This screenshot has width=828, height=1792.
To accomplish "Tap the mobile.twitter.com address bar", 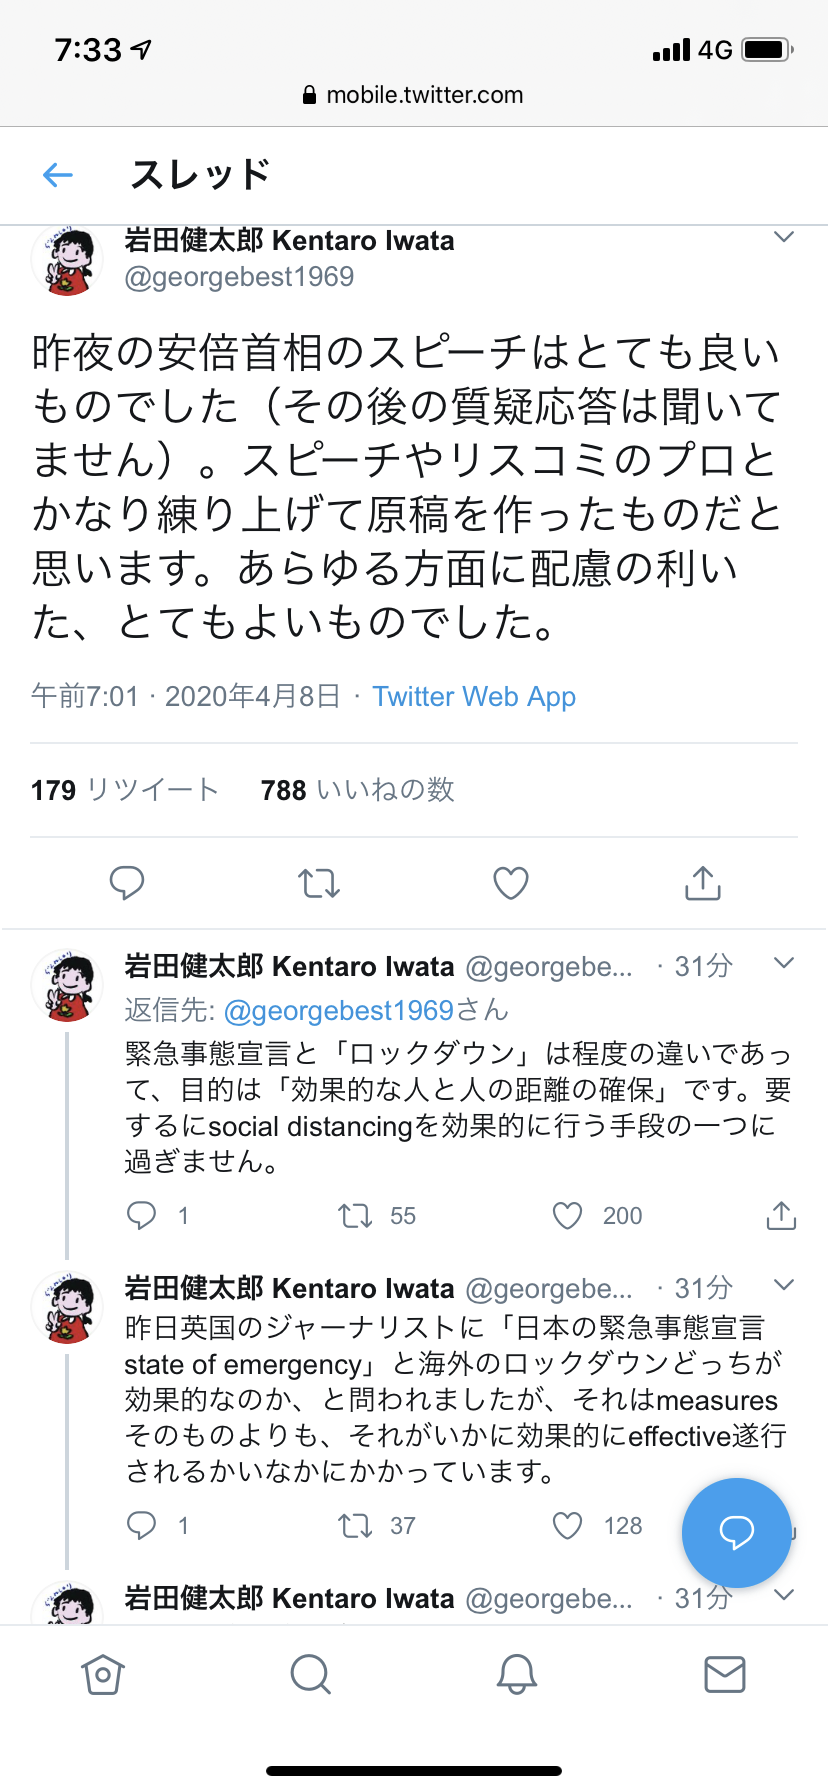I will 414,95.
